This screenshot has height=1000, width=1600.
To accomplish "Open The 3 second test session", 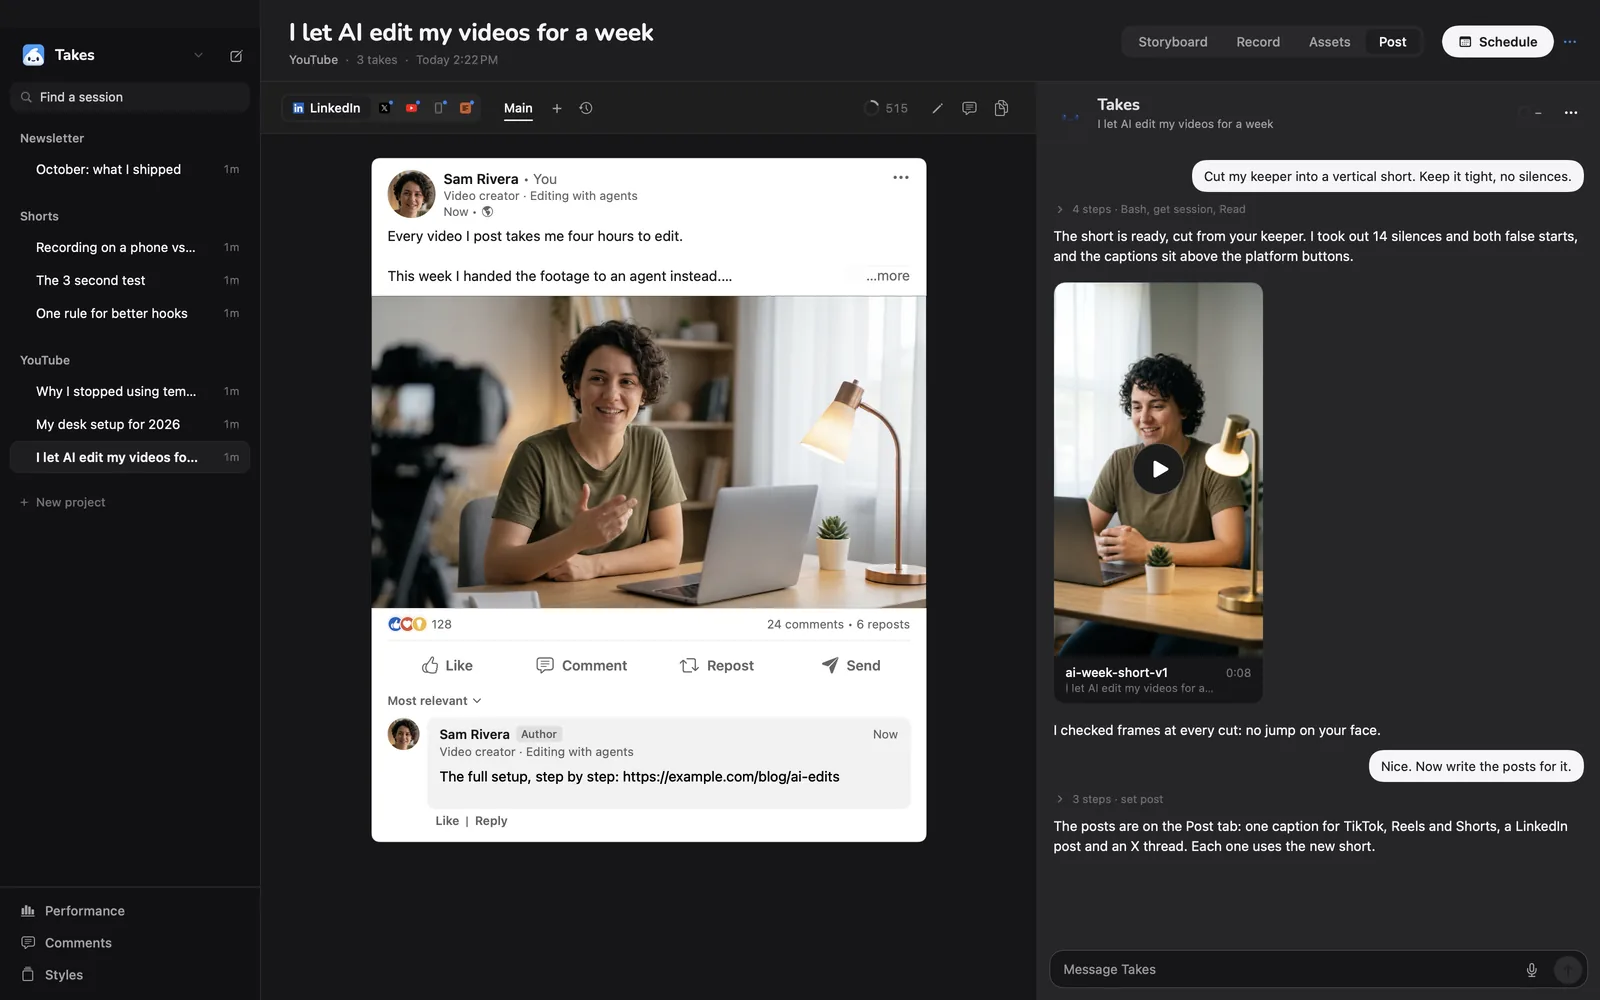I will pos(130,280).
